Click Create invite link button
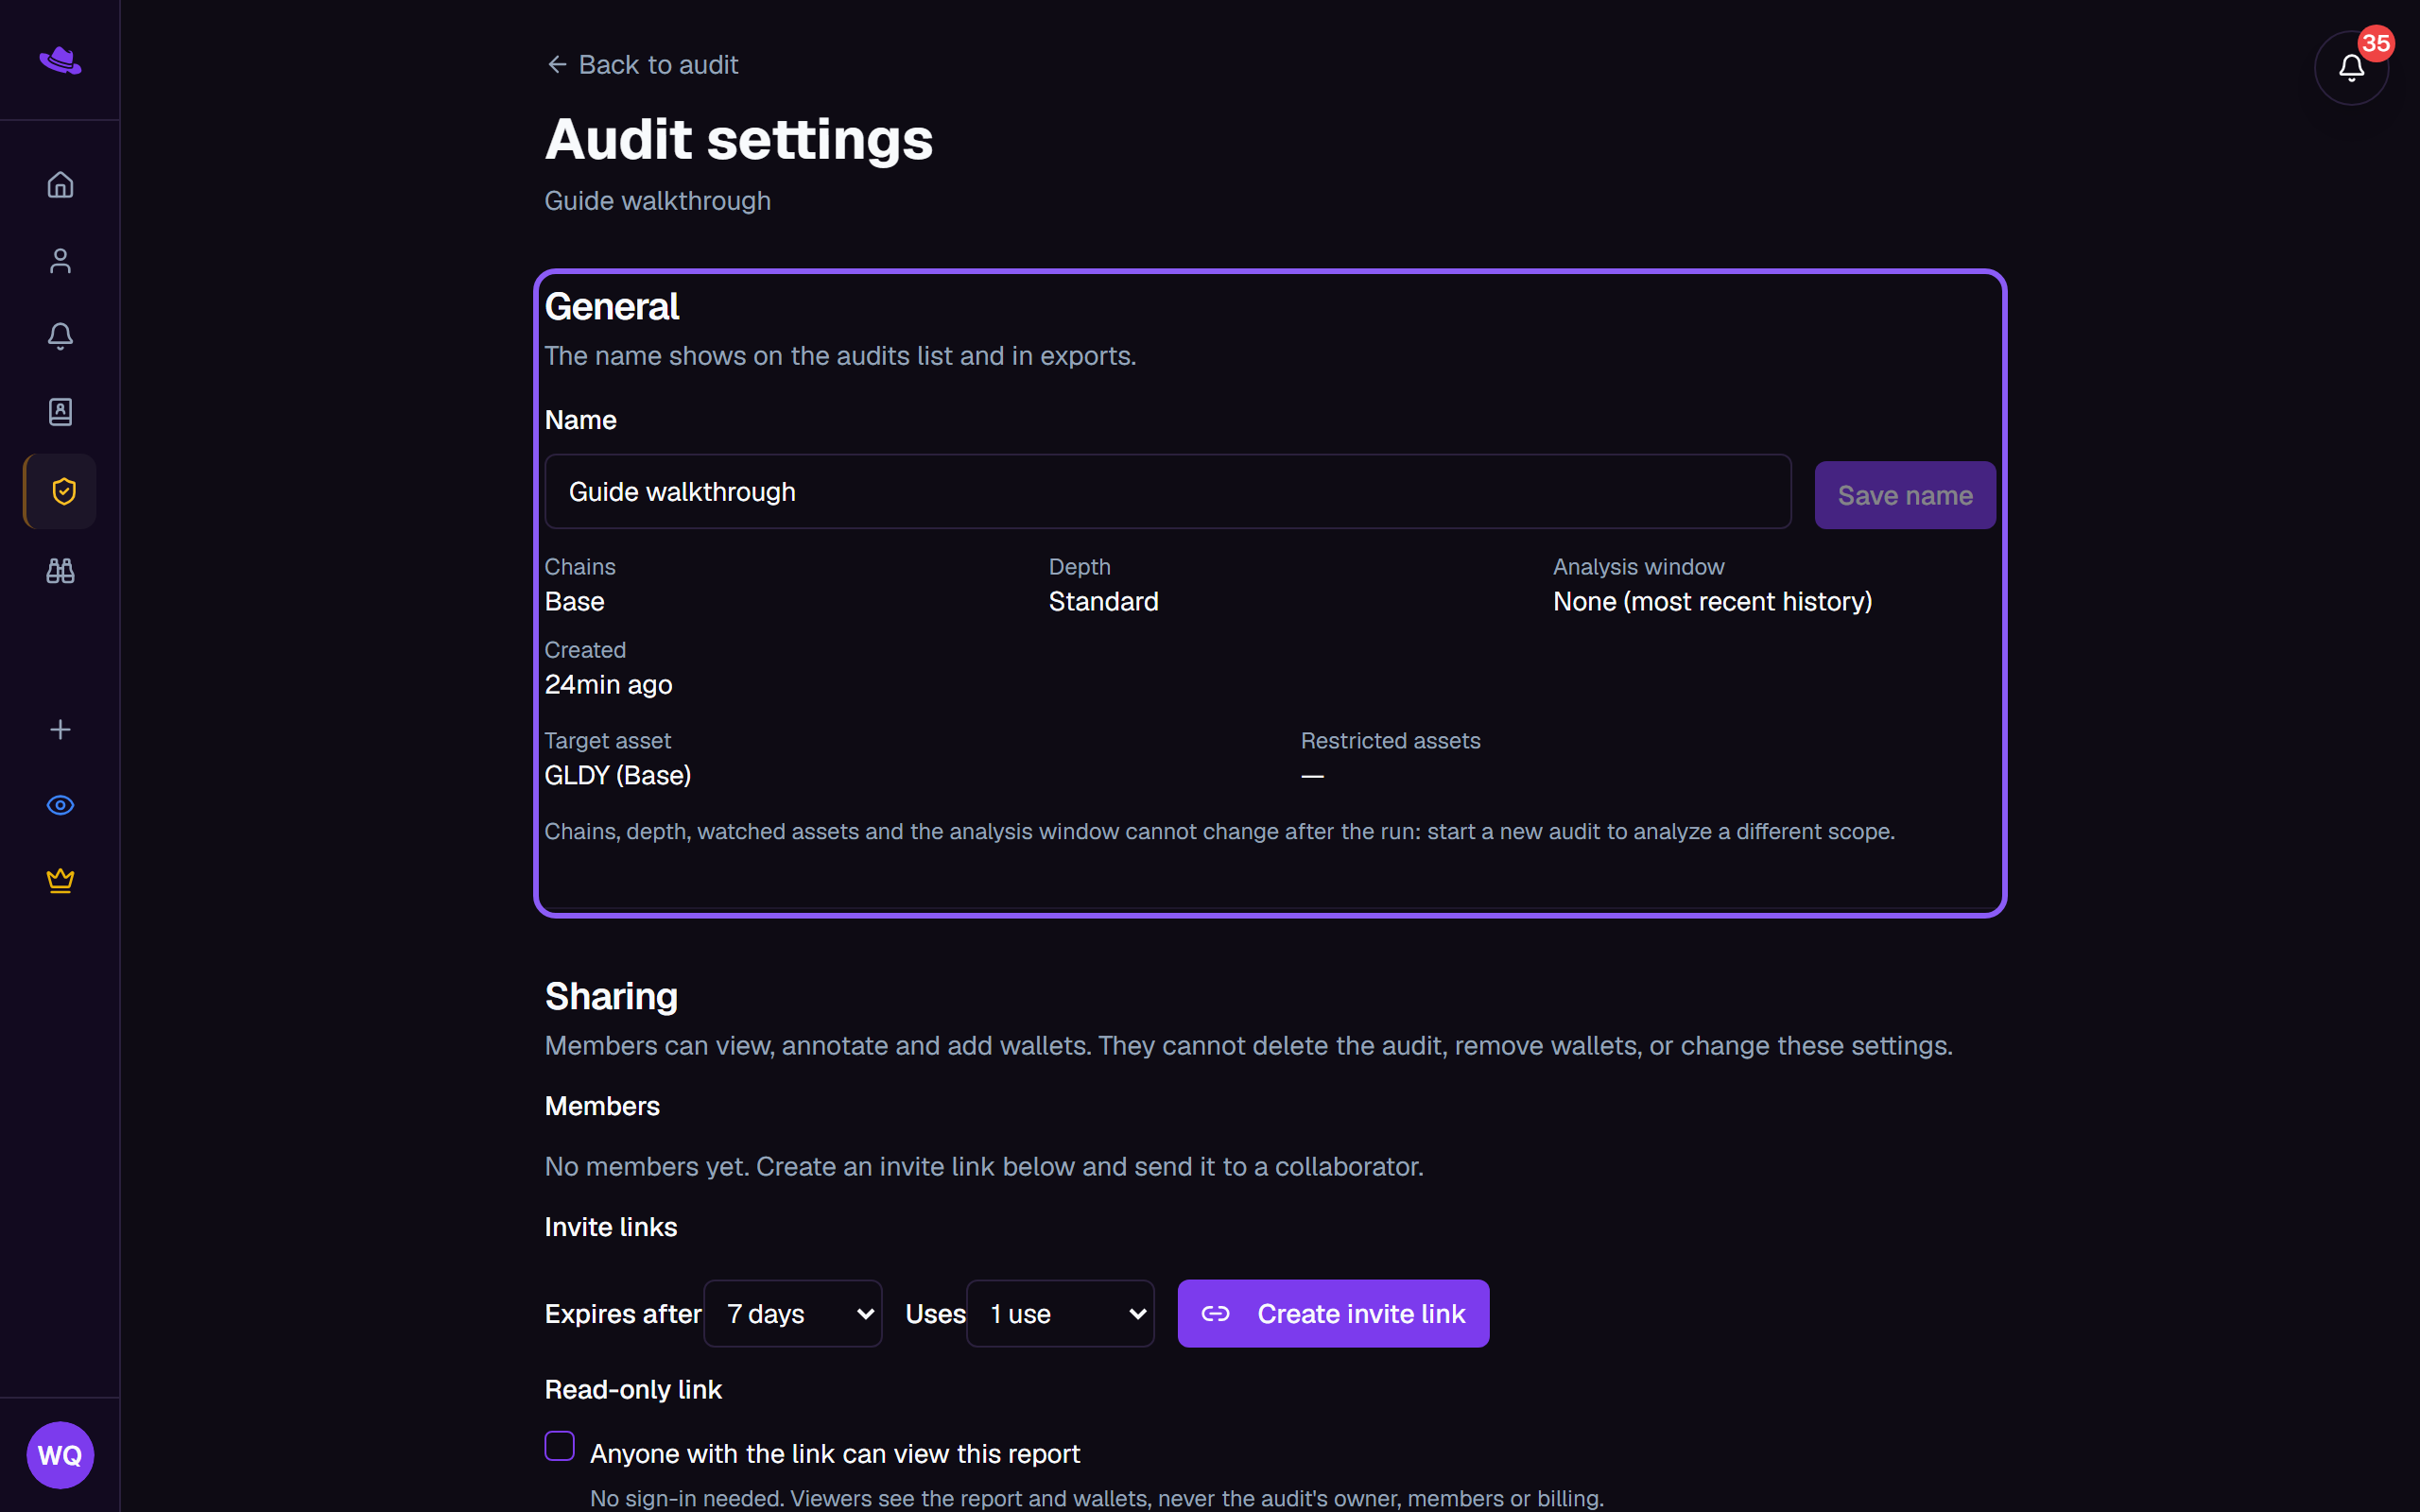The height and width of the screenshot is (1512, 2420). tap(1333, 1313)
